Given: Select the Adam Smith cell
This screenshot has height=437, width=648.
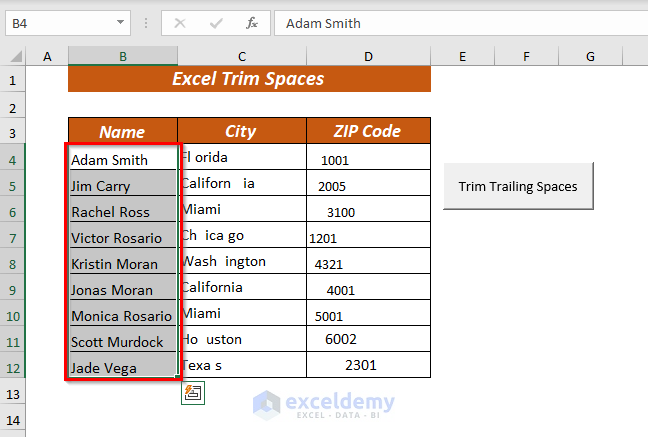Looking at the screenshot, I should 123,157.
